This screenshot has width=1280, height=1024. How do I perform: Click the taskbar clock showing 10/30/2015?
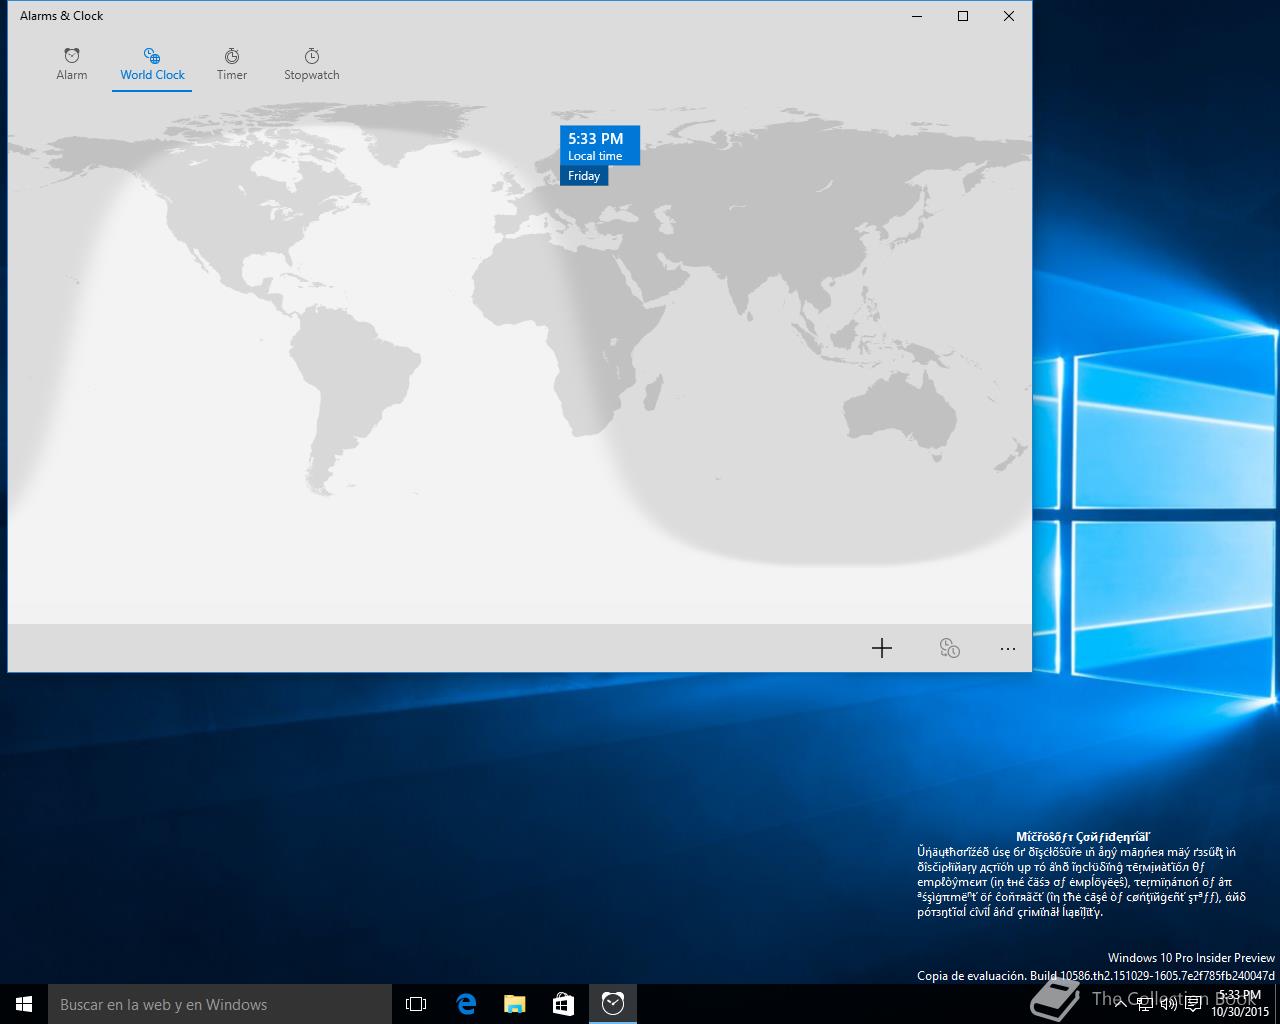[x=1240, y=1004]
